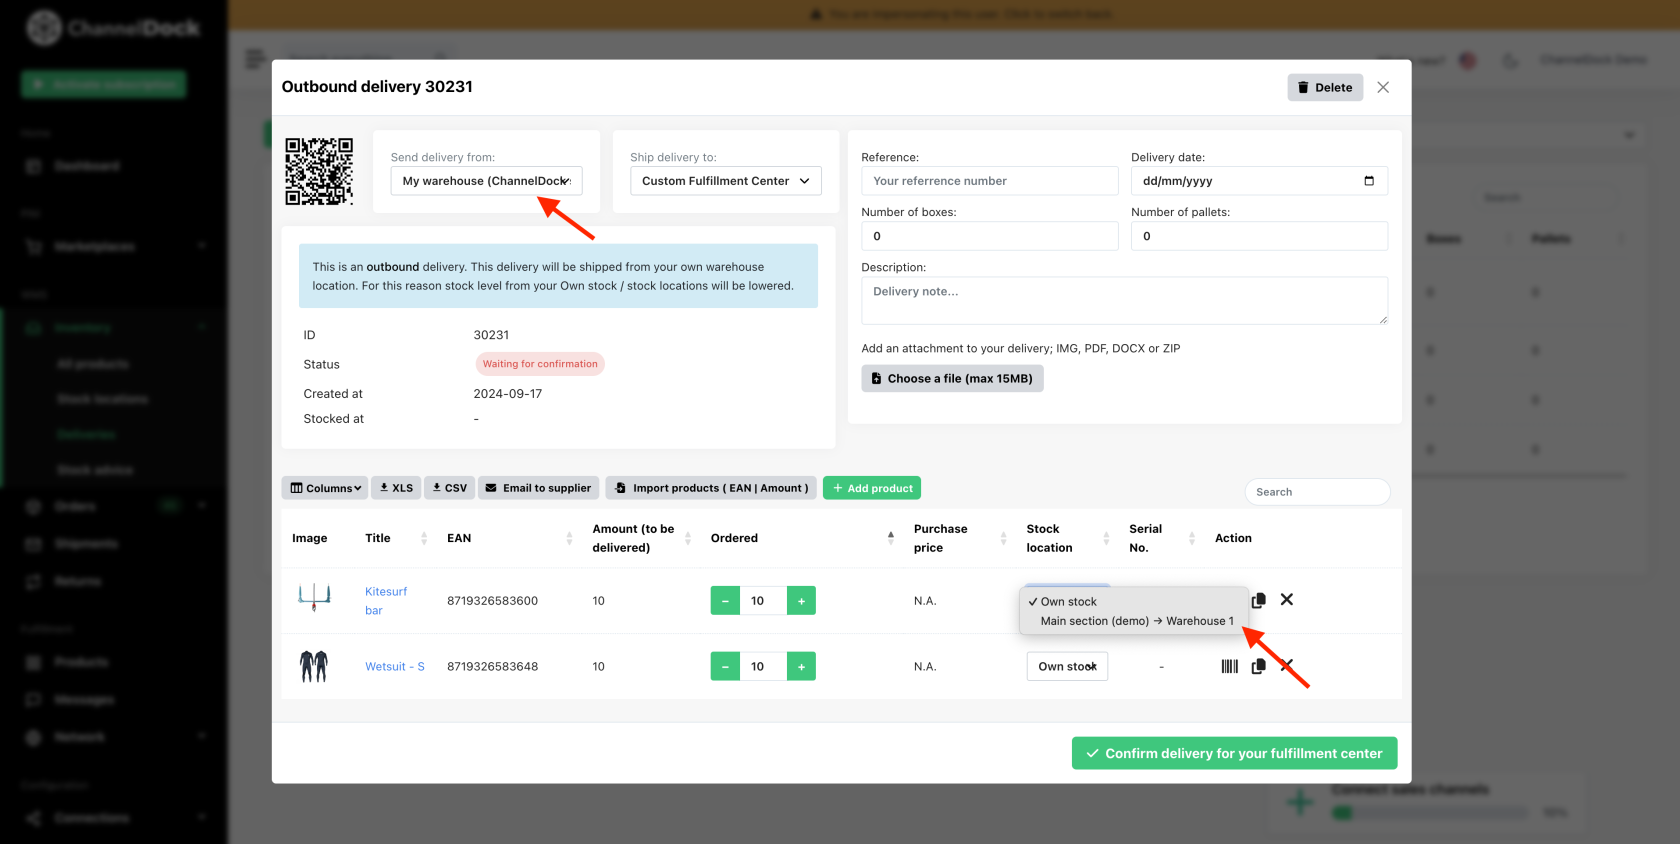Decrease ordered quantity for Wetsuit - S
Viewport: 1680px width, 844px height.
[x=725, y=666]
